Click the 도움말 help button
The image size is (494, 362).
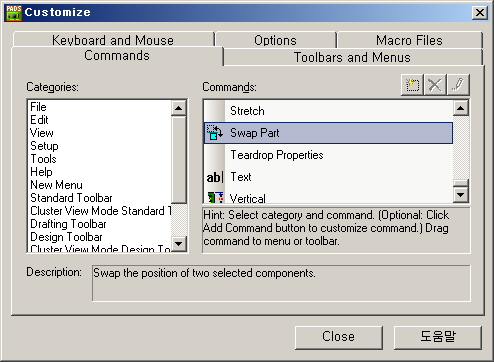tap(438, 337)
